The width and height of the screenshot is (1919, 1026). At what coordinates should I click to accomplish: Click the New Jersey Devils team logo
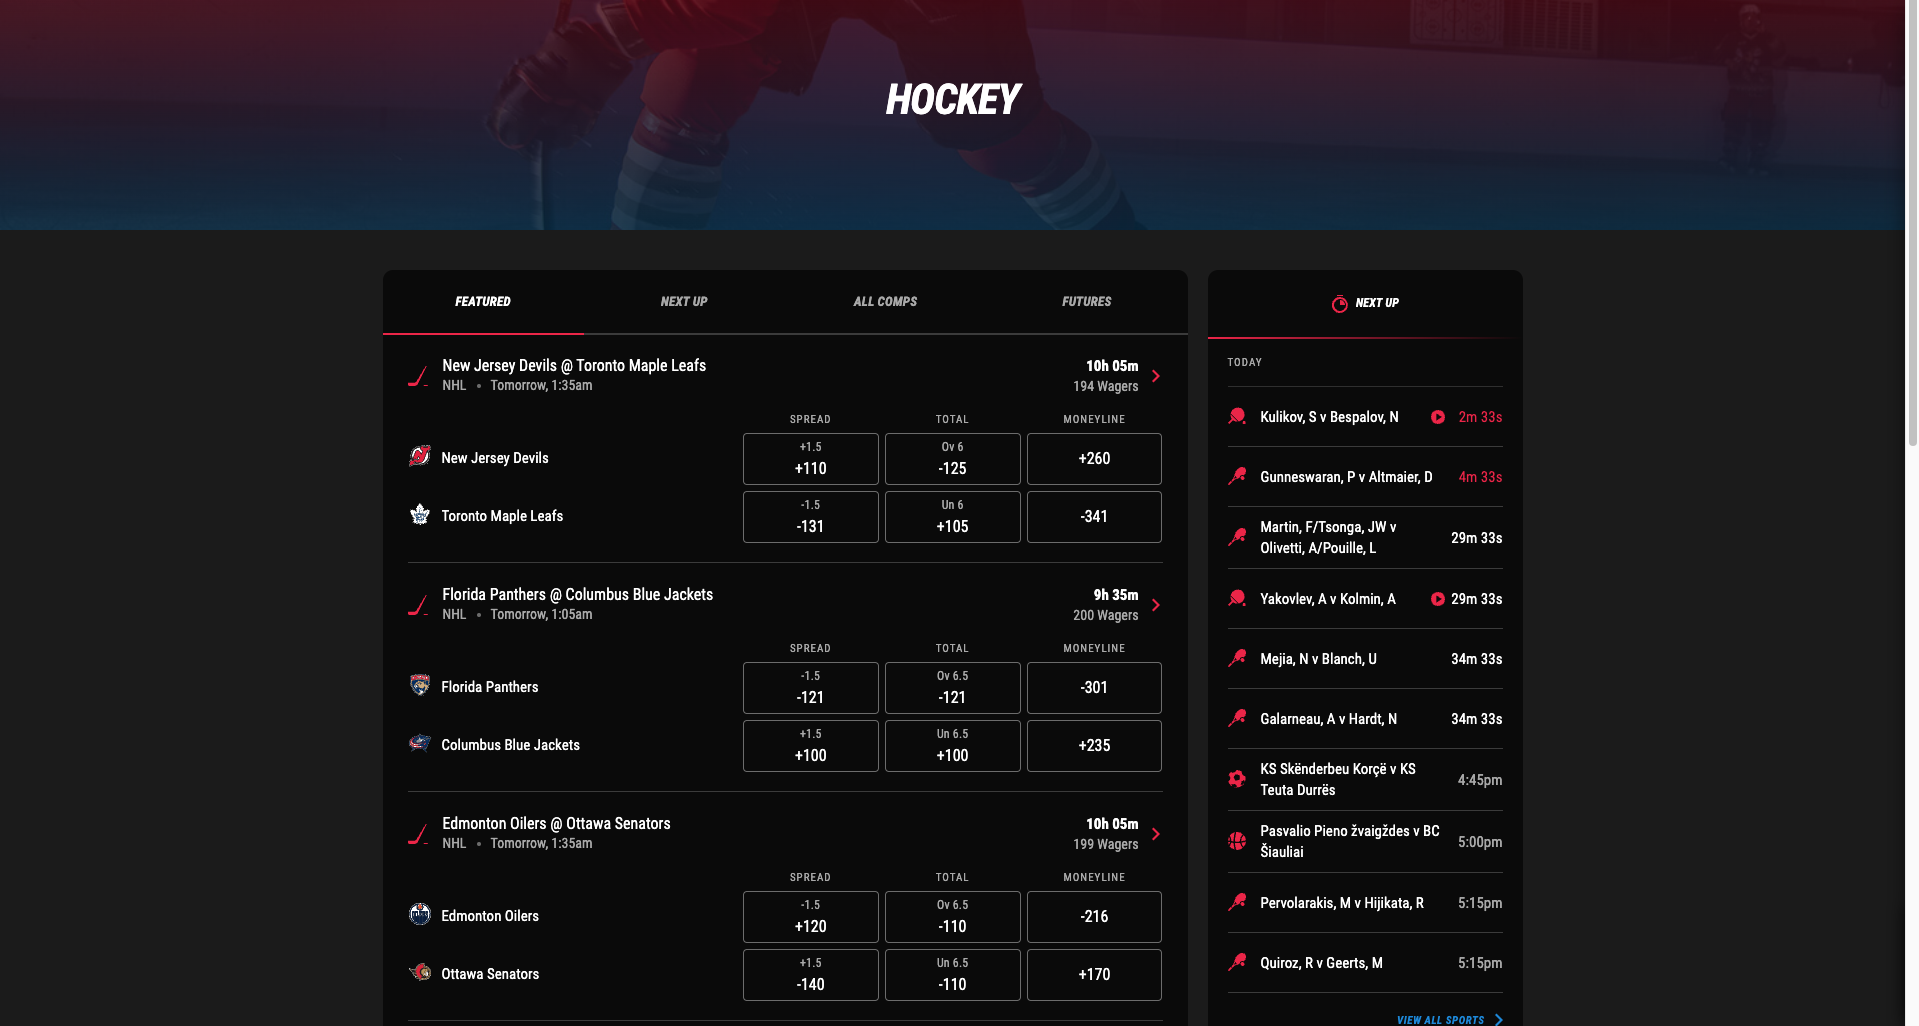(x=420, y=457)
